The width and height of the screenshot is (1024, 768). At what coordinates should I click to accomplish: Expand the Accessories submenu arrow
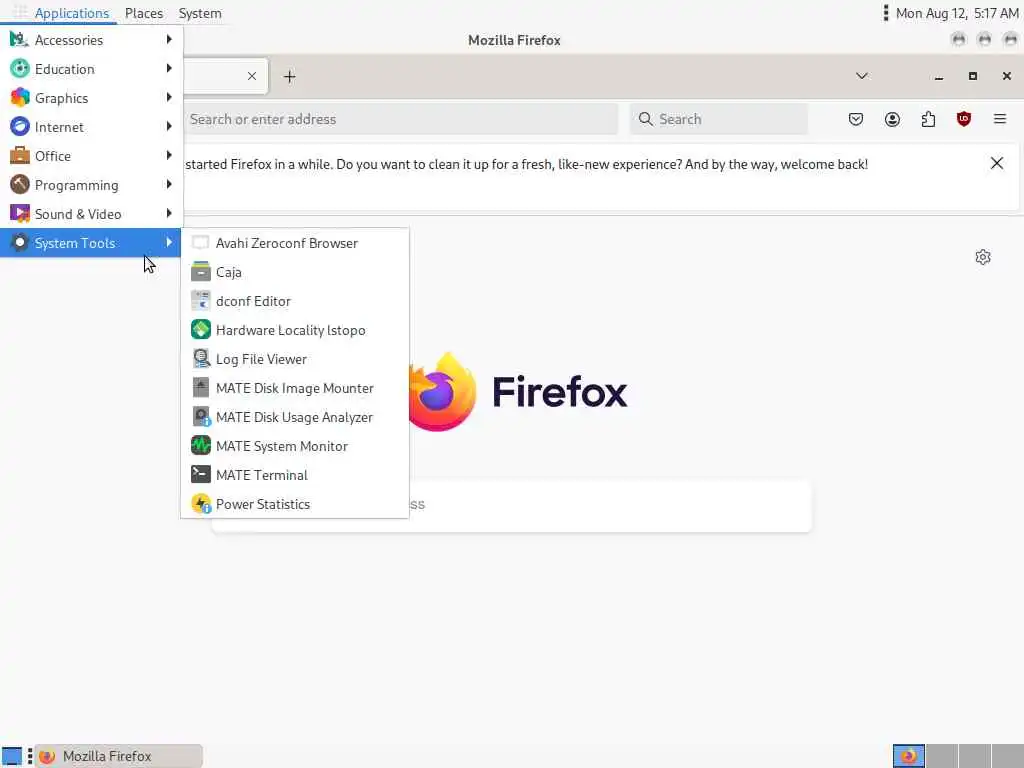169,39
